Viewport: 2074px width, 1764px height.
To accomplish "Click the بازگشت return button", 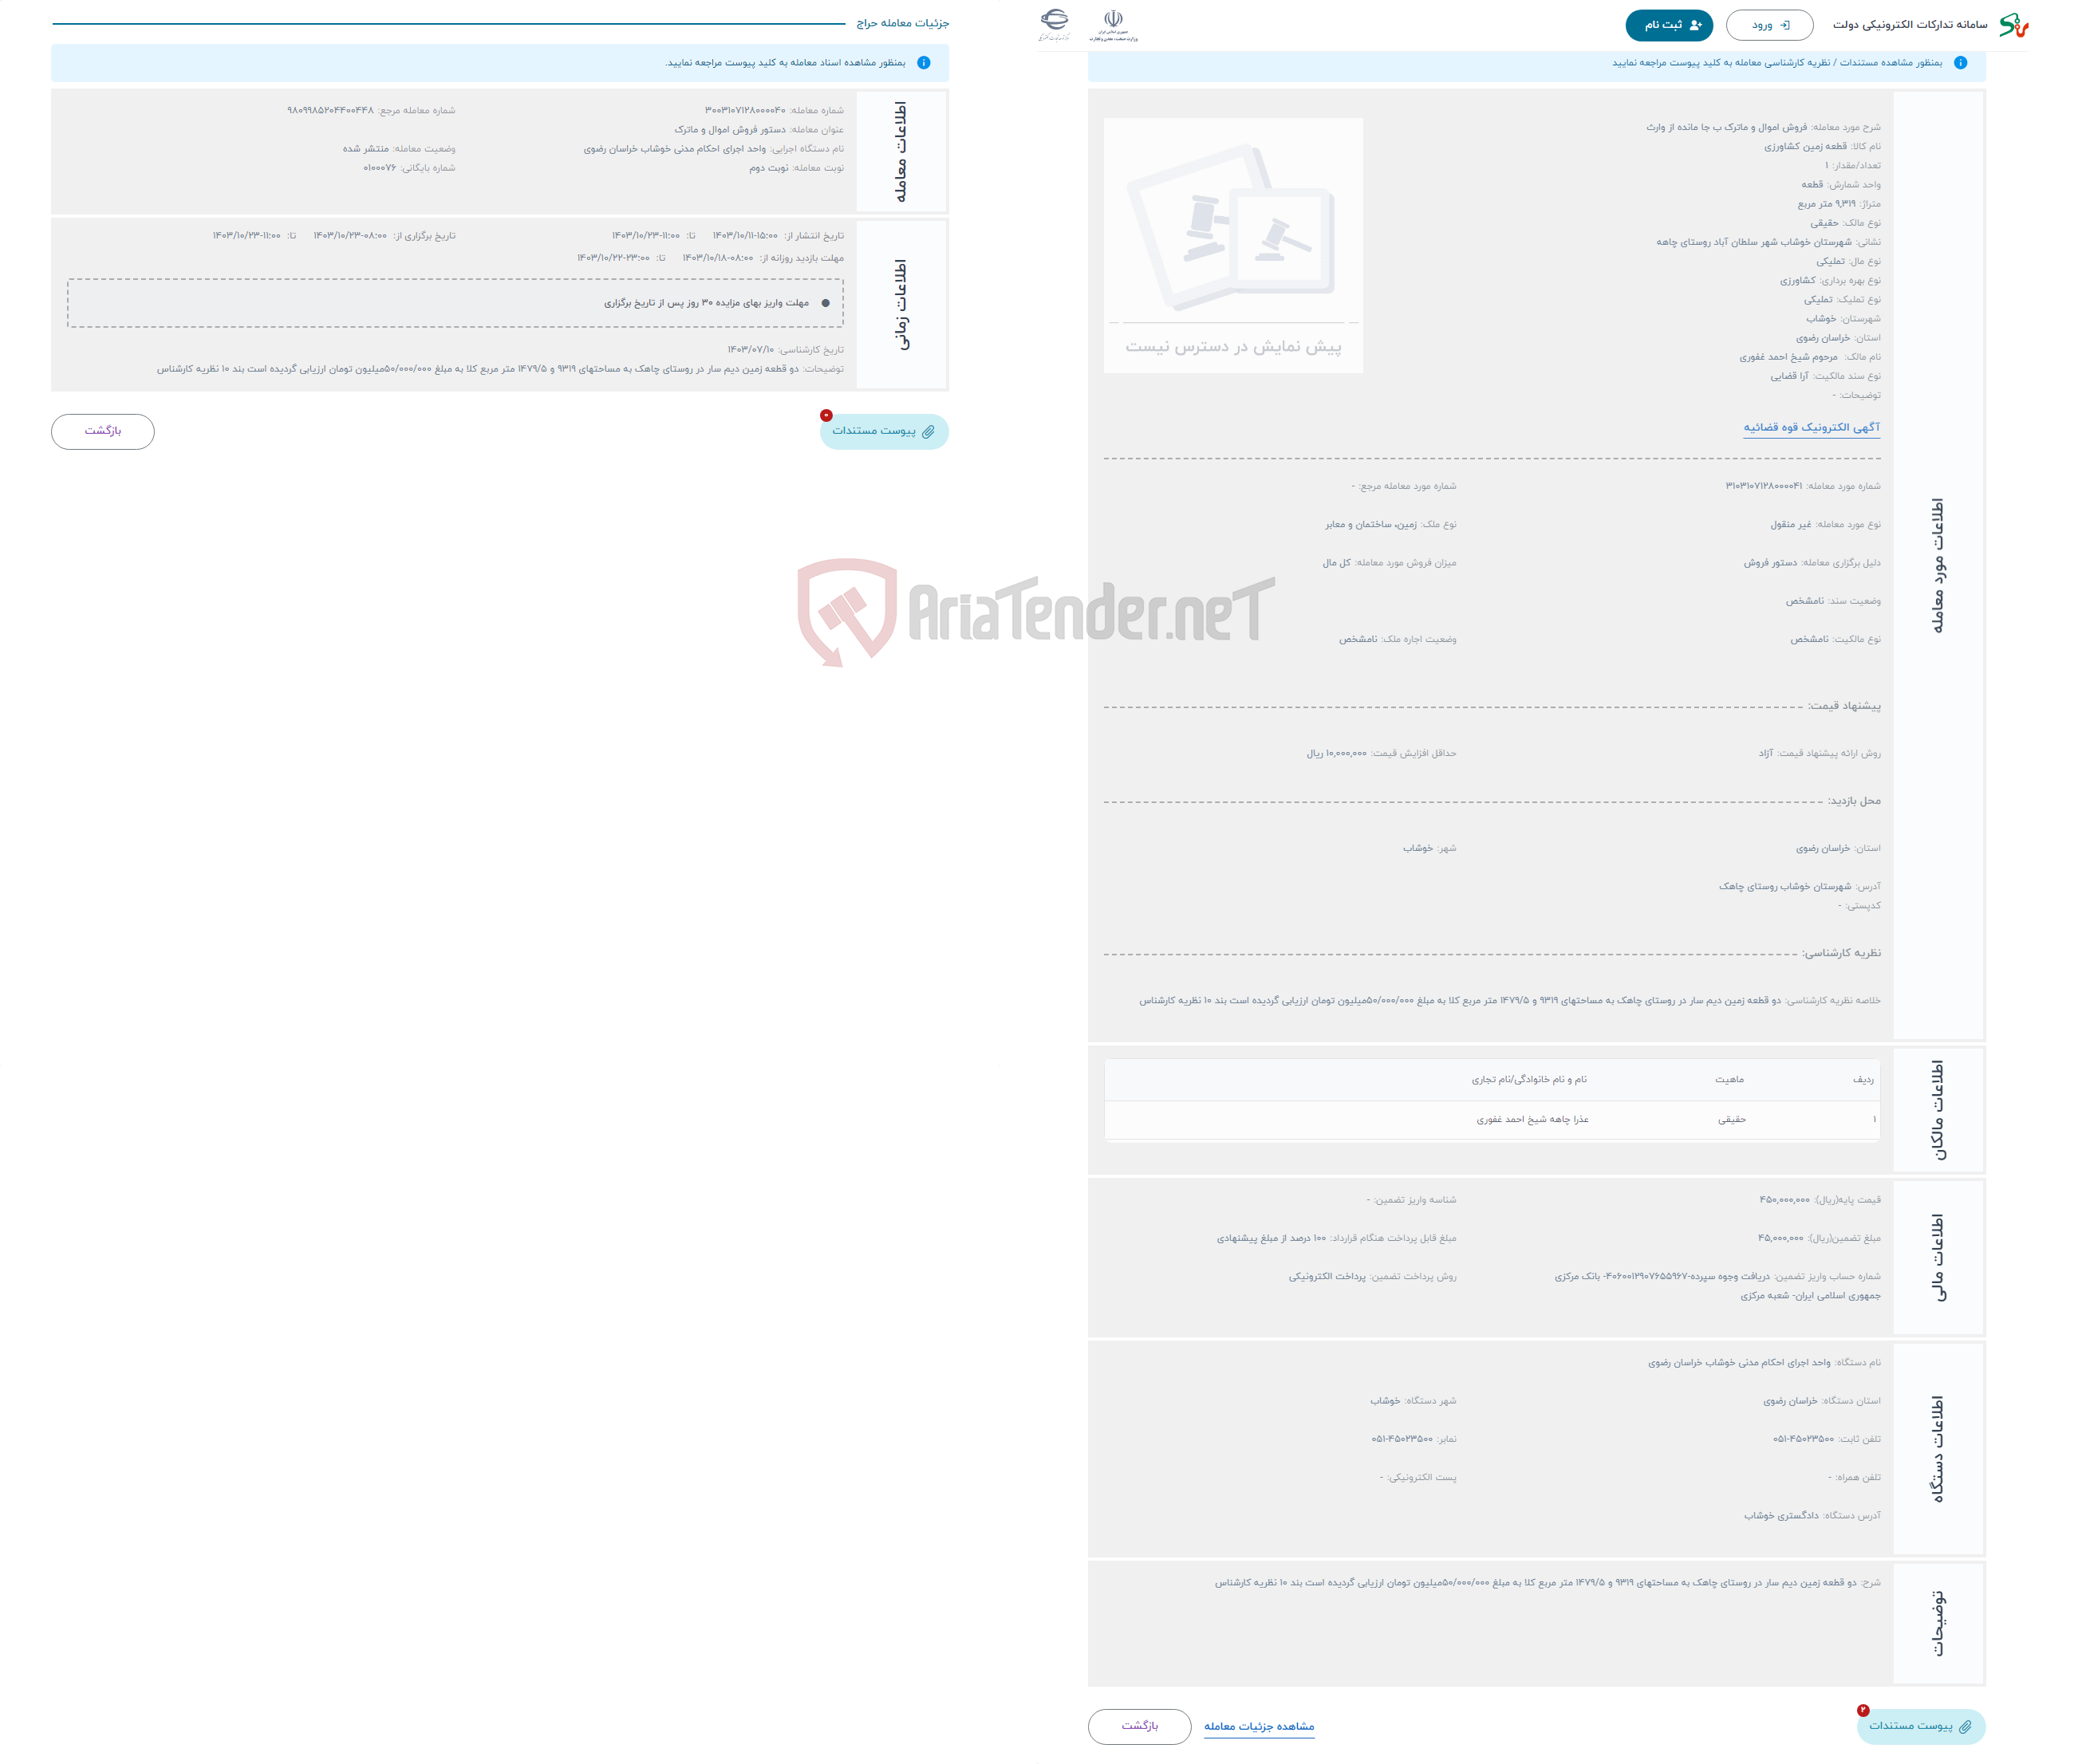I will tap(98, 432).
